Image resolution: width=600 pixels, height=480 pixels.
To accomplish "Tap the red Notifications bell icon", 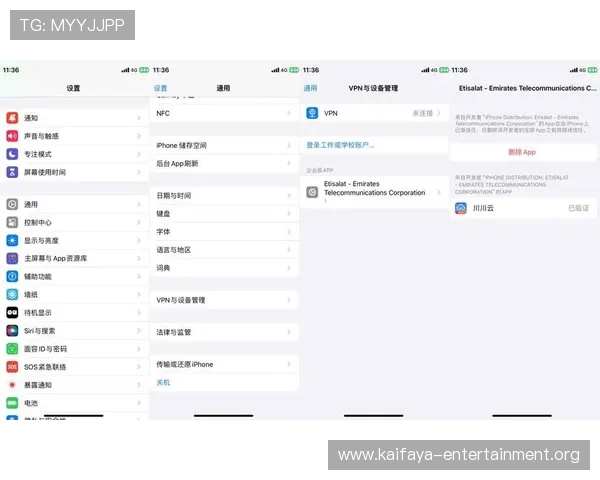I will tap(12, 118).
